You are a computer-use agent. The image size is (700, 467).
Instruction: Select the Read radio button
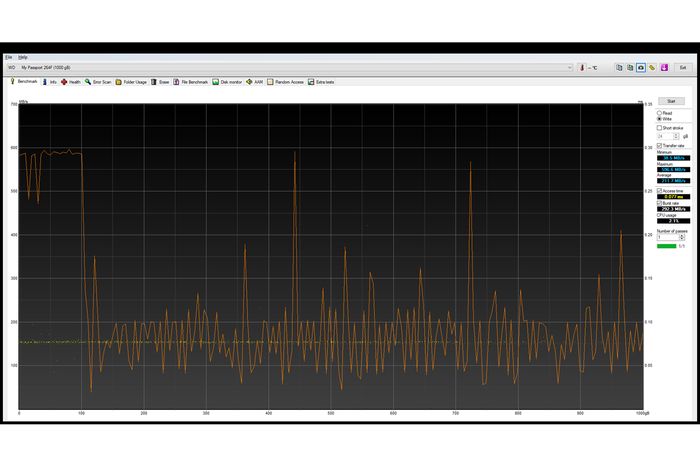click(x=659, y=113)
